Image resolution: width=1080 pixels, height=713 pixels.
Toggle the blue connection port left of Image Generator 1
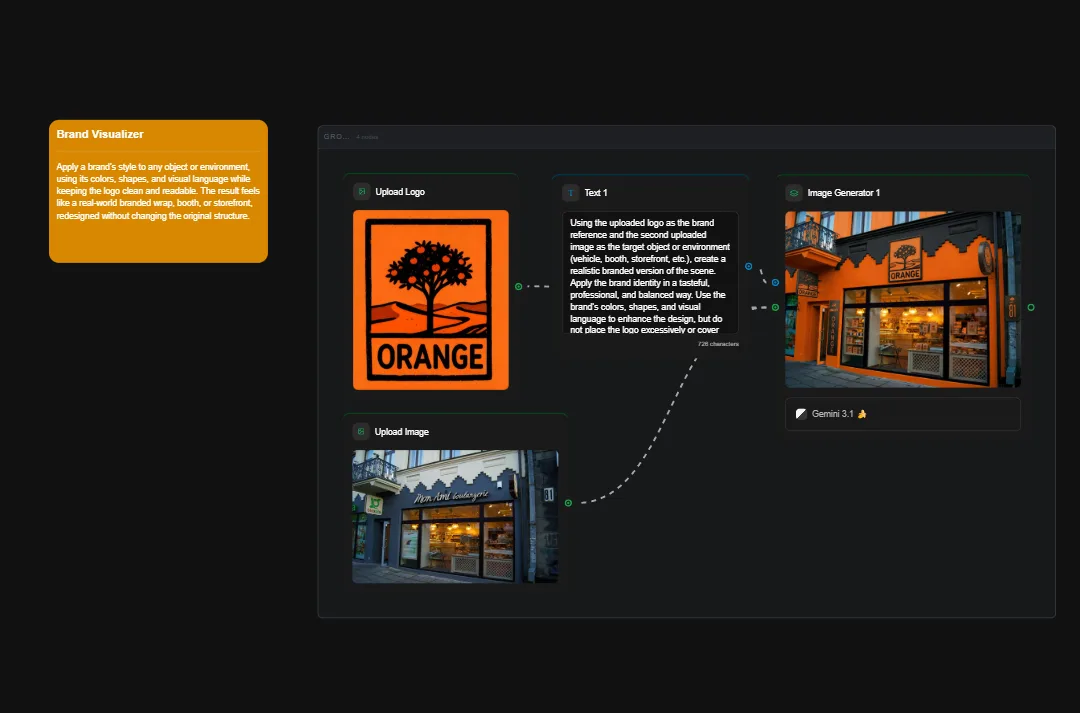point(775,282)
